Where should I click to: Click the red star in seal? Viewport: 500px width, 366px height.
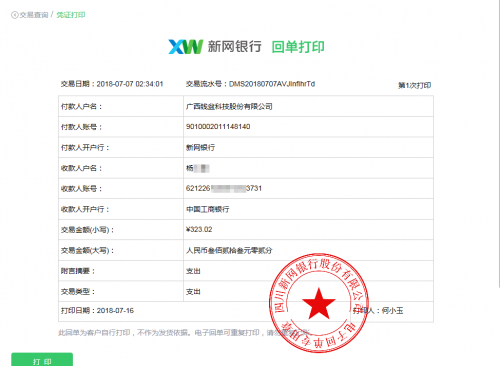tap(319, 303)
